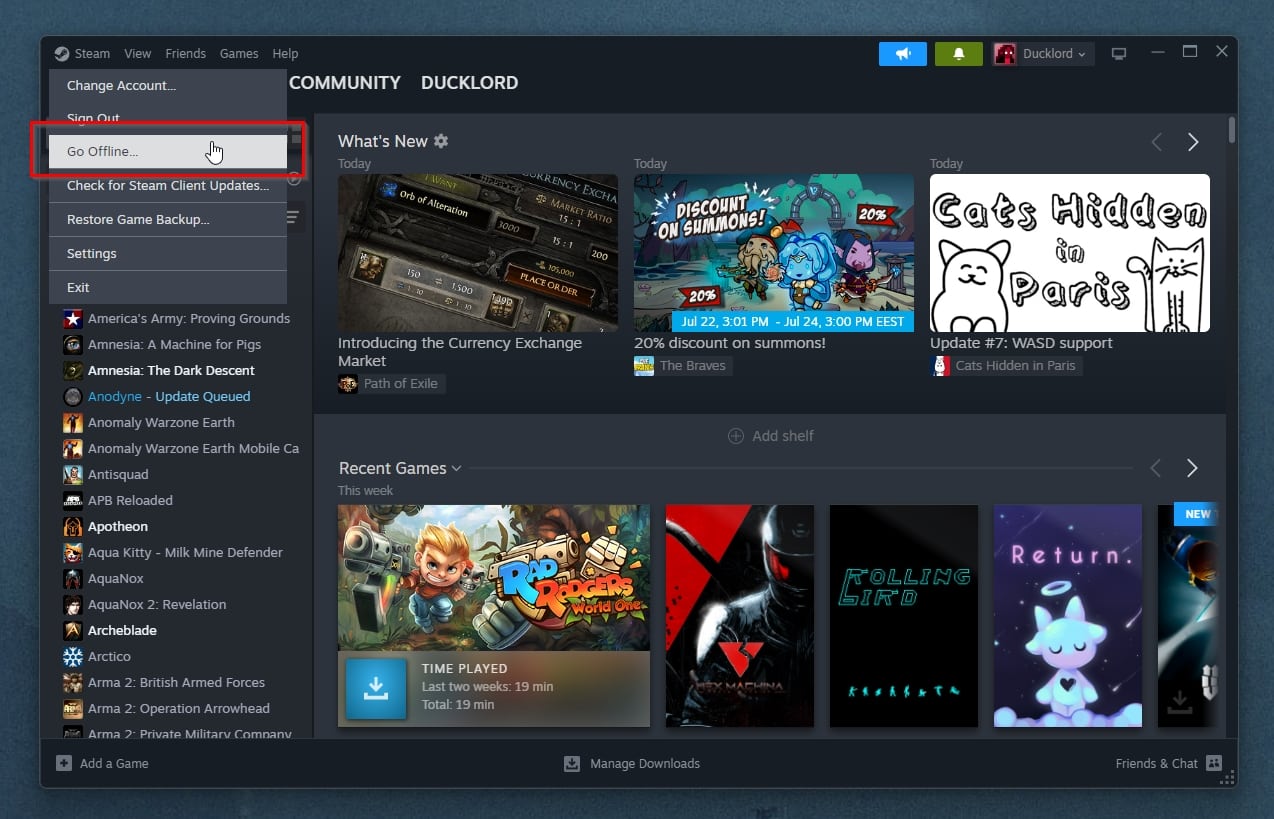The image size is (1274, 819).
Task: Open the Rex Machina game cover
Action: 740,616
